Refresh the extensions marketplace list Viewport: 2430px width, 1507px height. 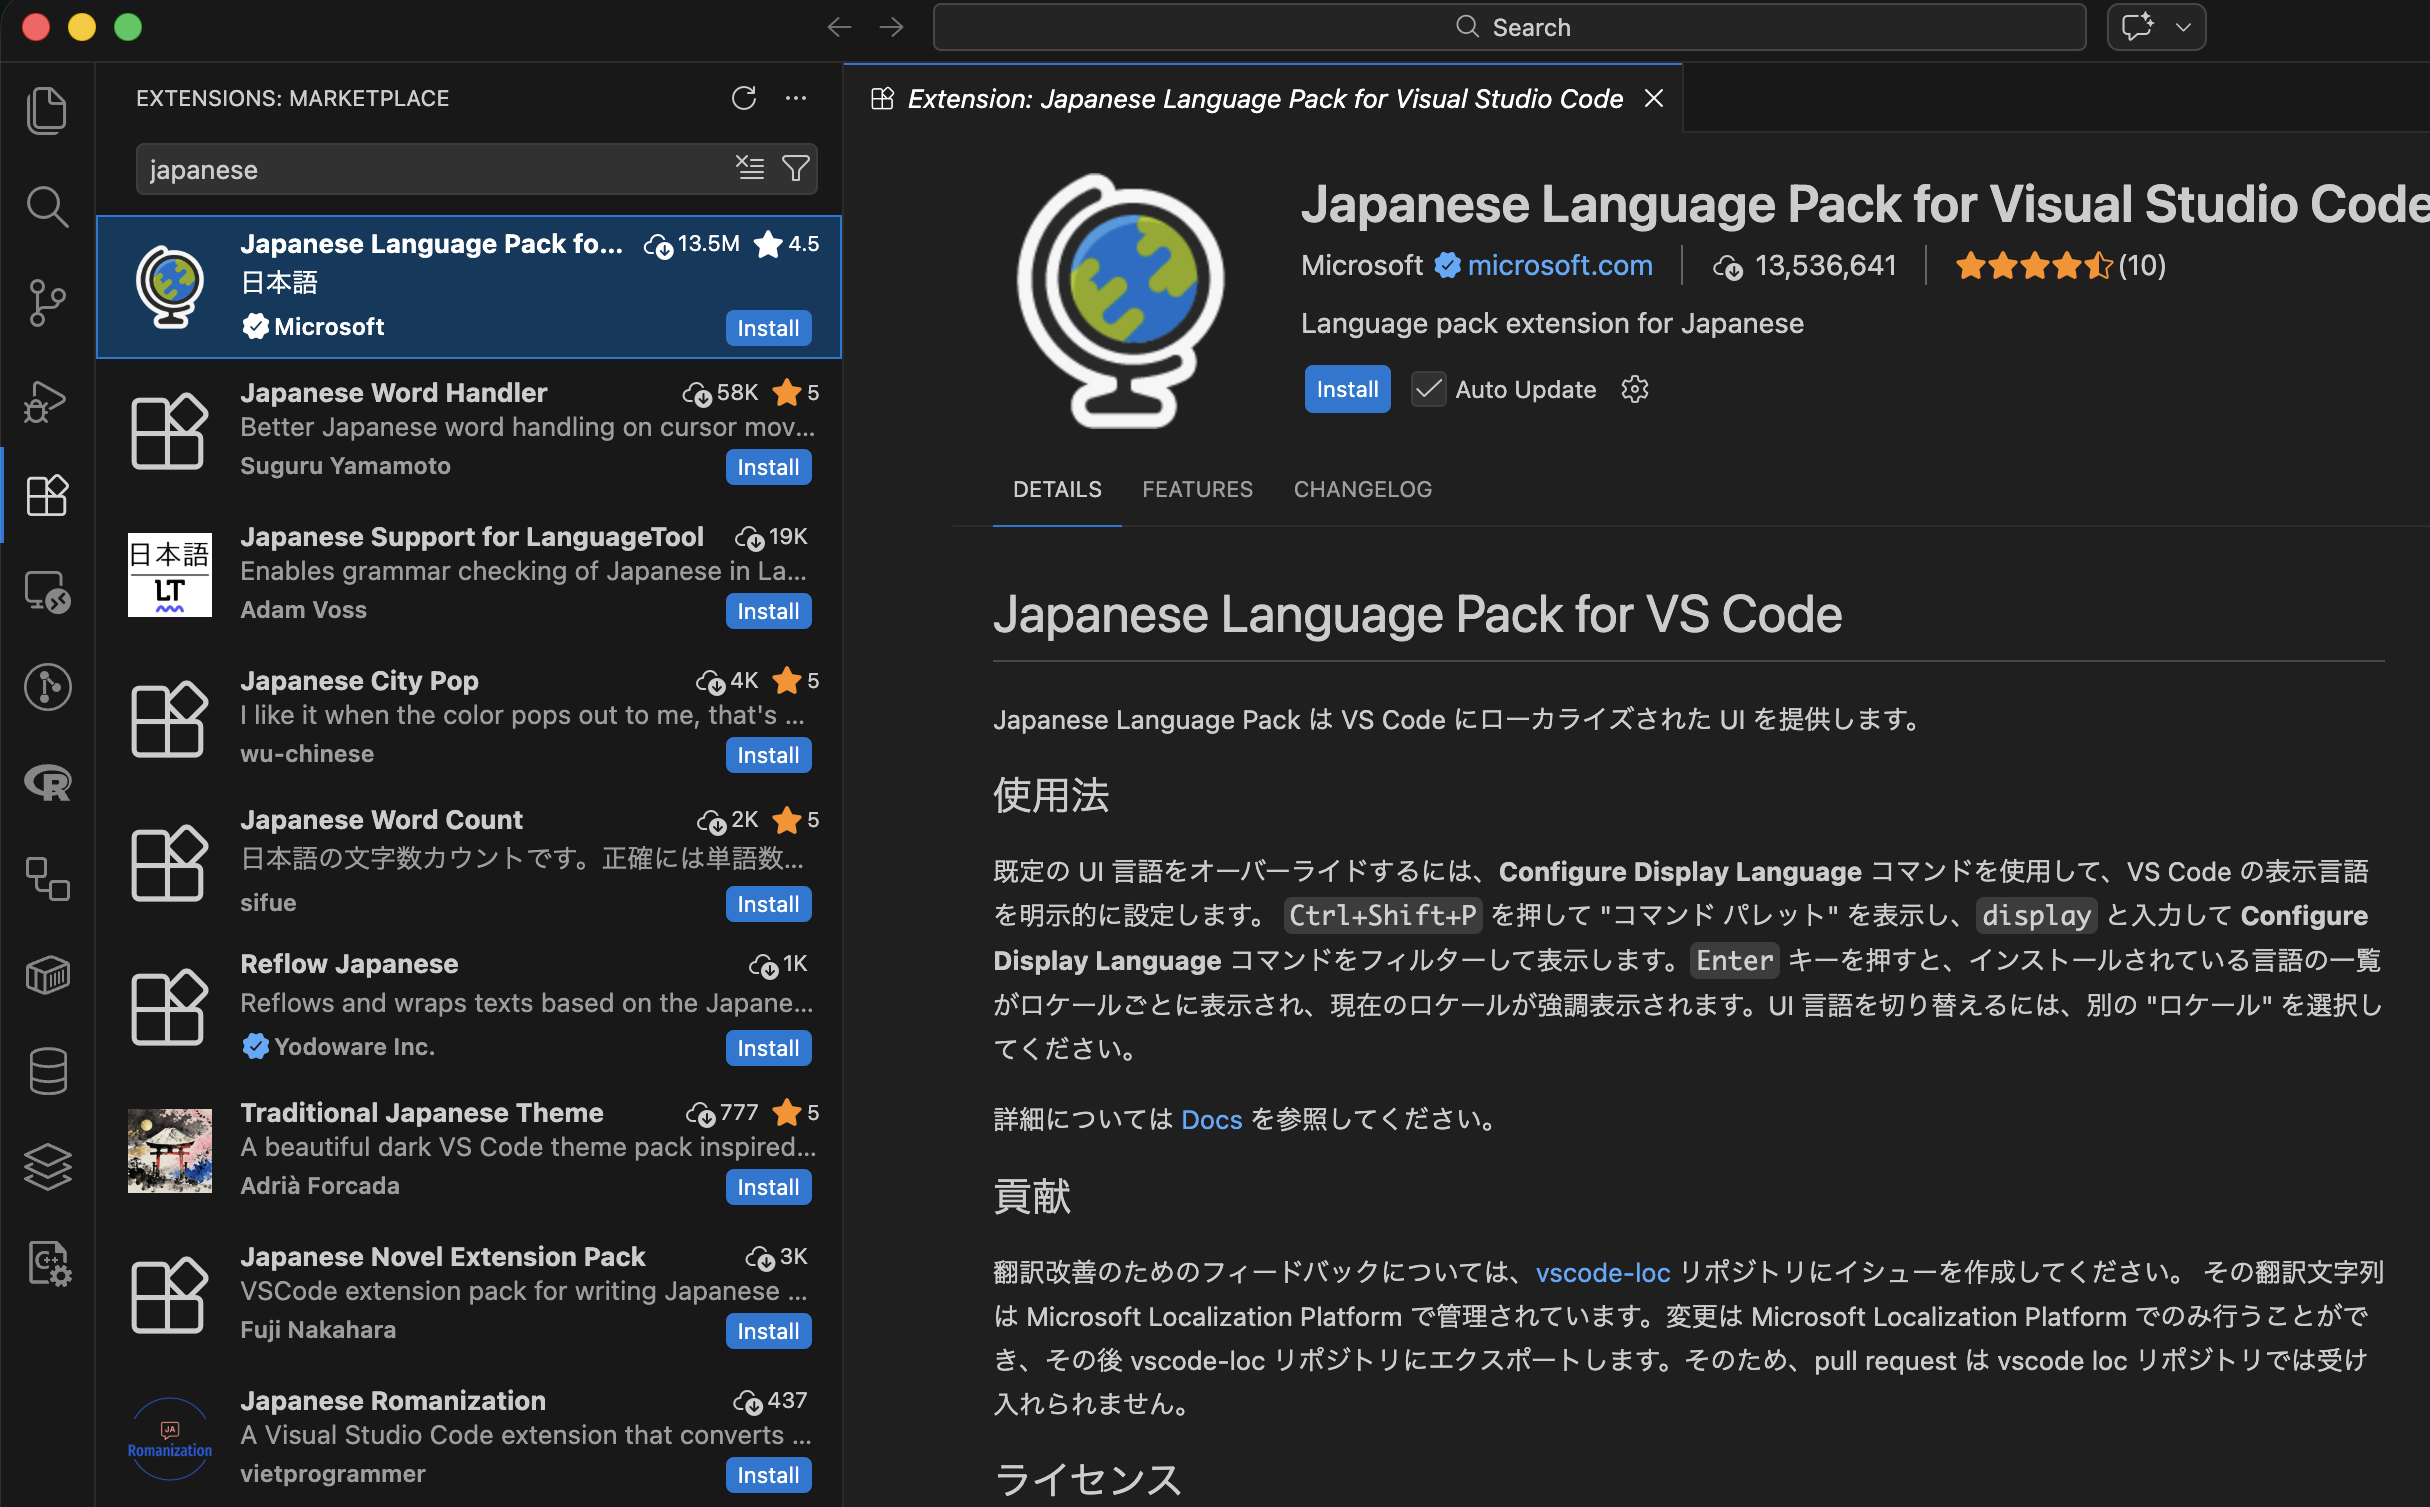[743, 98]
